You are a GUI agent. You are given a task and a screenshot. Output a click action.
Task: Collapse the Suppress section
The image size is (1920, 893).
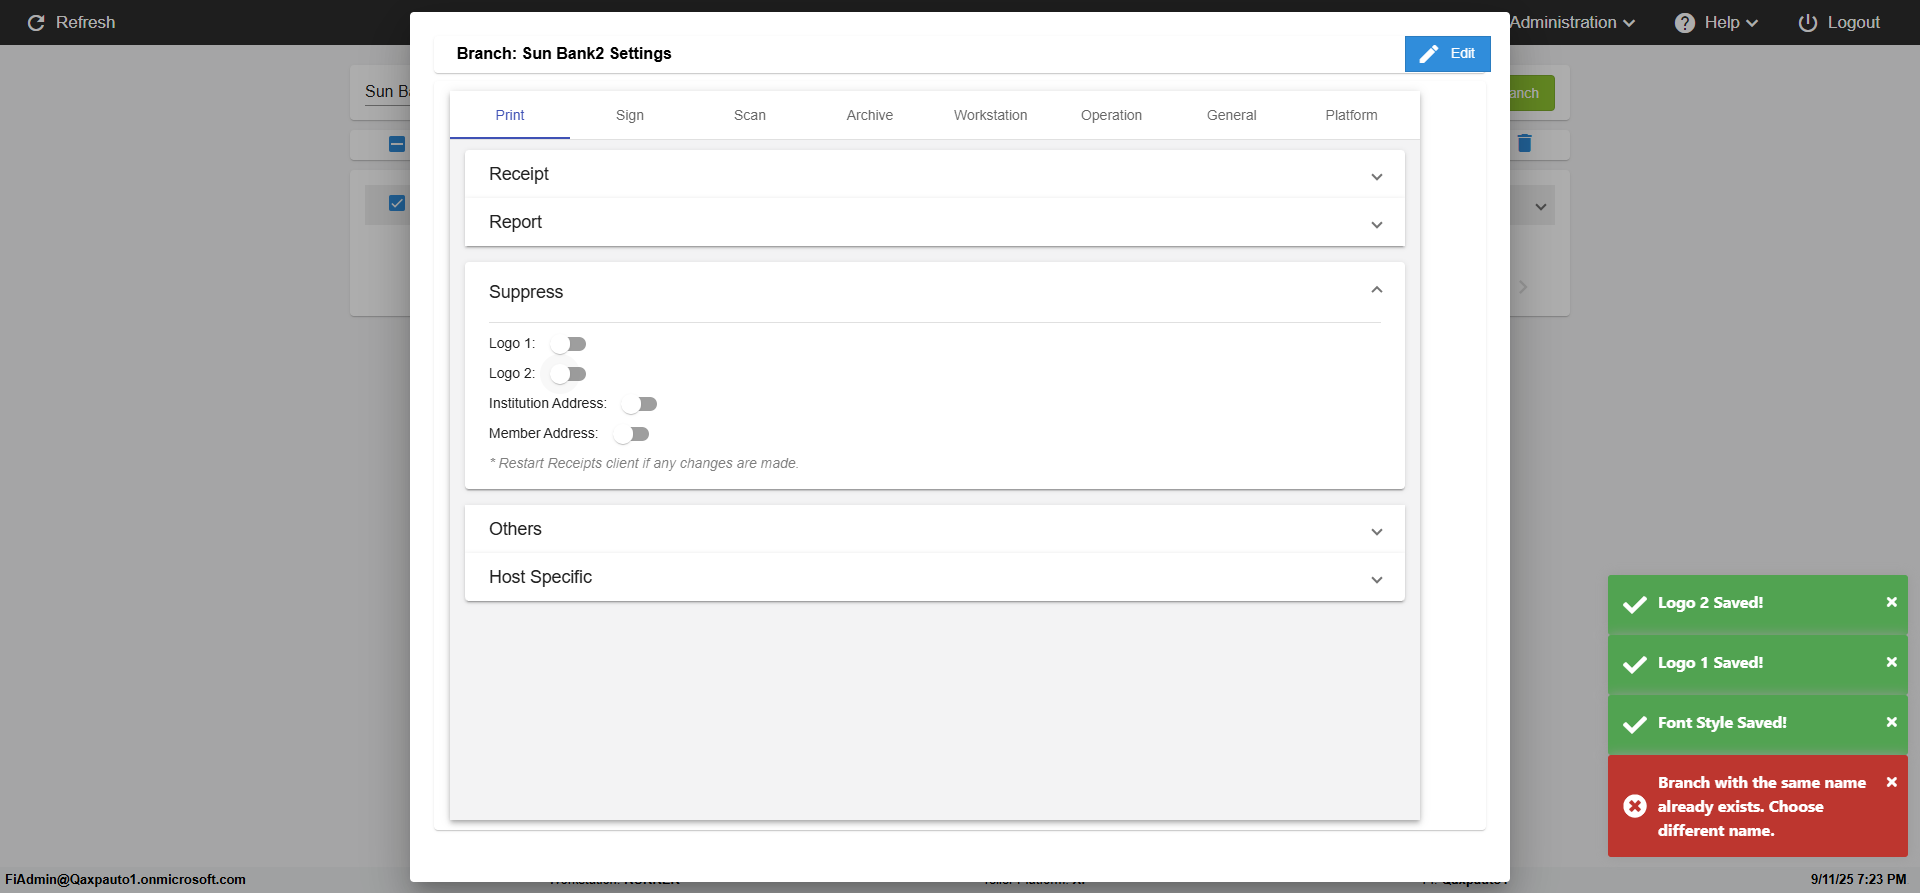1377,290
